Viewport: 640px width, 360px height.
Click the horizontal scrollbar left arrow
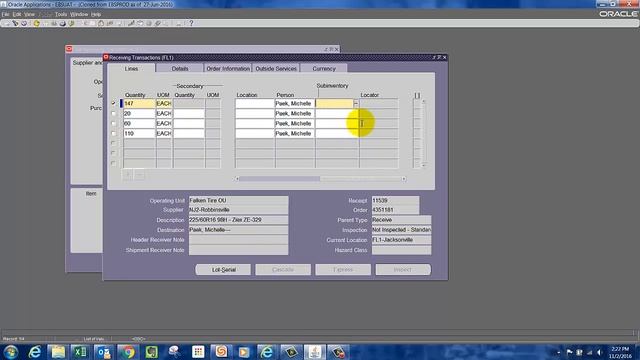(237, 179)
